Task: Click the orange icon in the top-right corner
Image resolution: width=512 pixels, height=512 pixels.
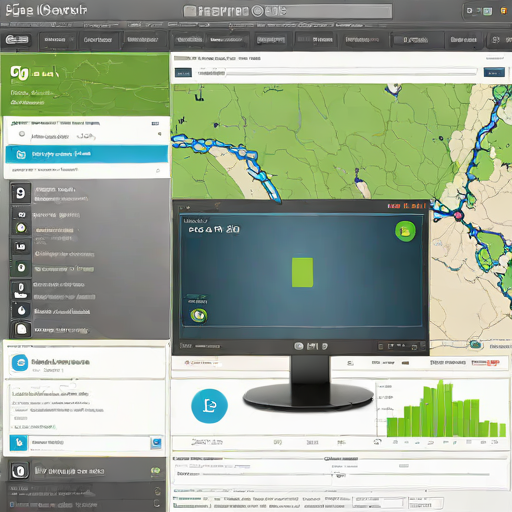Action: click(x=503, y=11)
